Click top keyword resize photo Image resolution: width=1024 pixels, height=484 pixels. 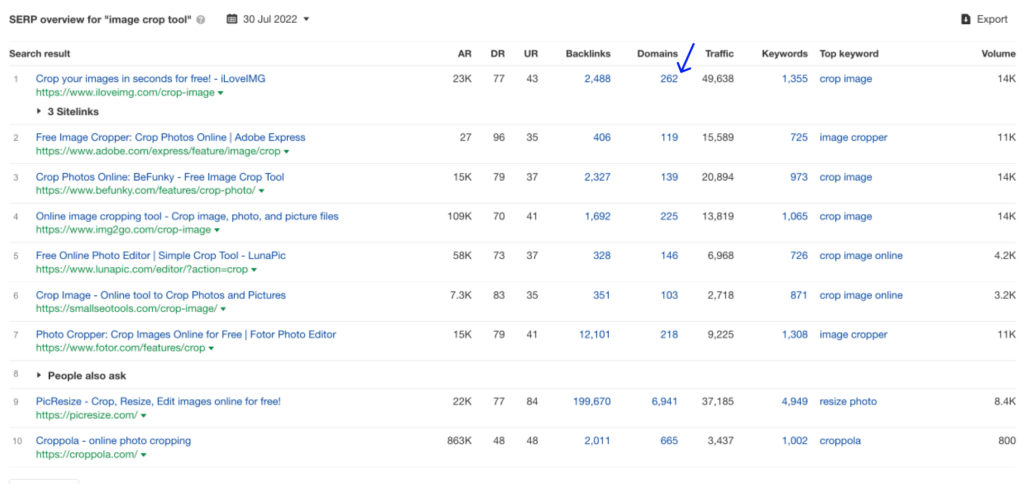[x=848, y=401]
